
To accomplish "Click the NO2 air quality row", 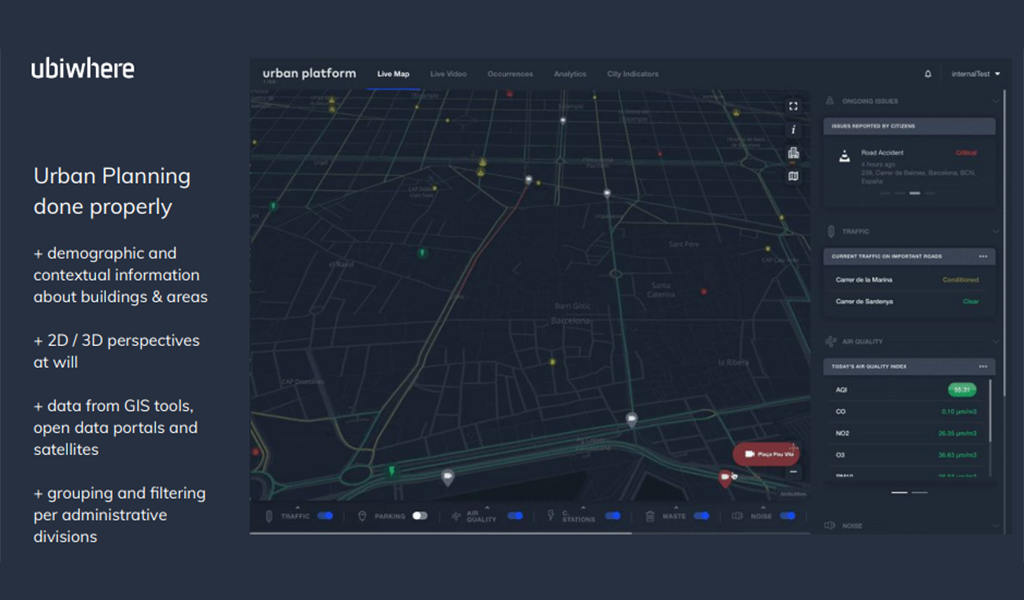I will click(x=906, y=434).
